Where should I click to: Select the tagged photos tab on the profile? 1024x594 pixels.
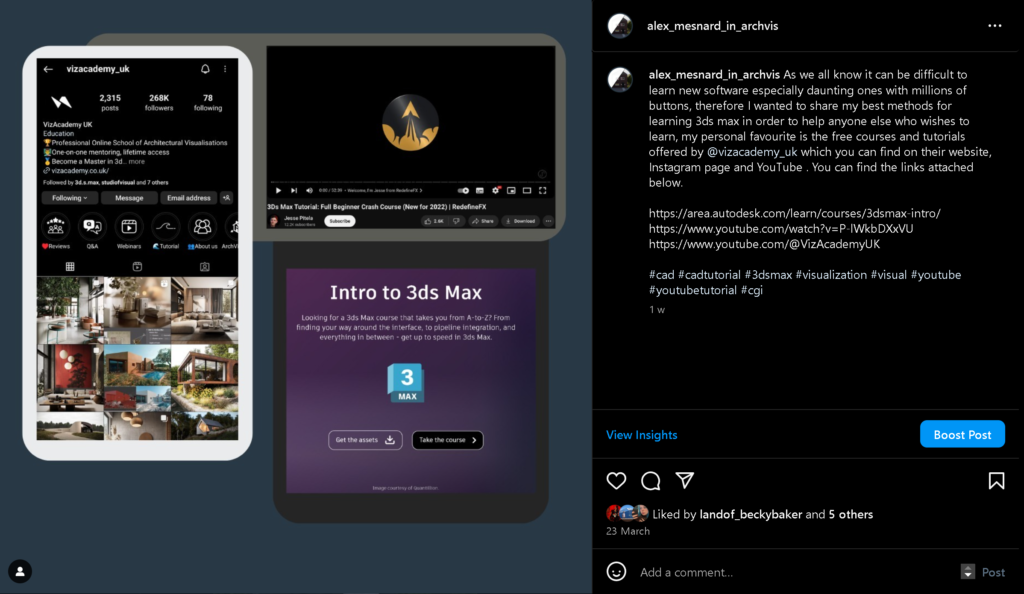click(x=204, y=266)
